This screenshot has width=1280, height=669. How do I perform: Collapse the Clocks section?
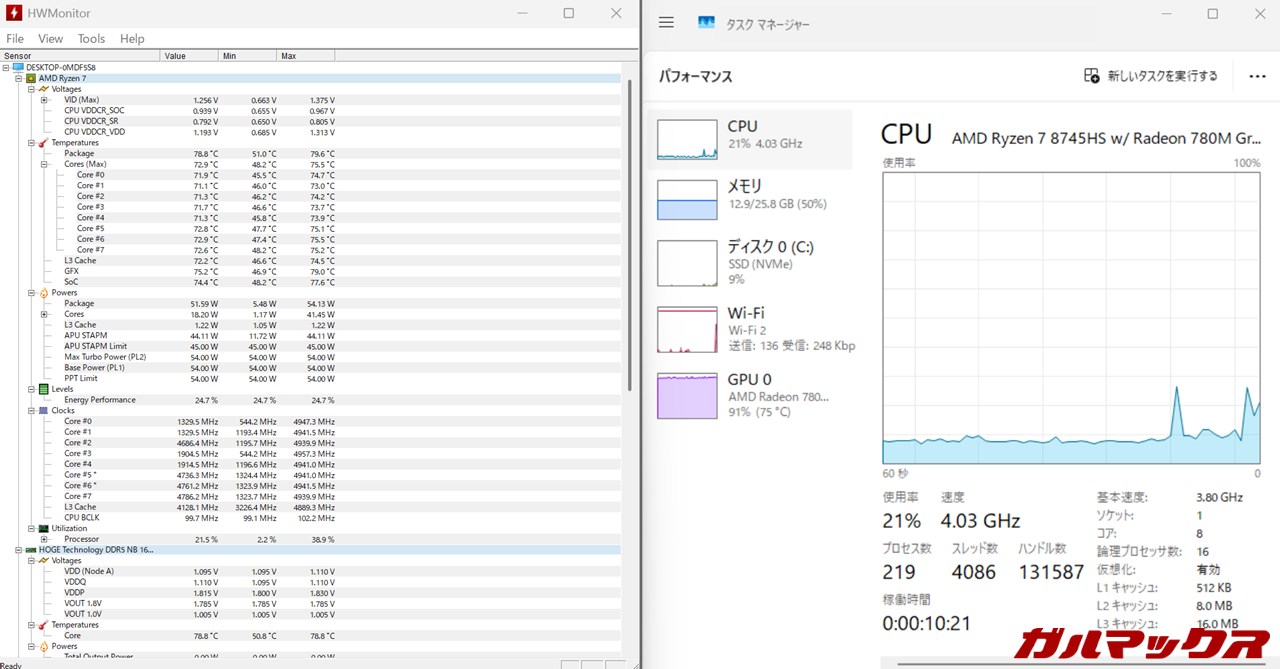[31, 411]
